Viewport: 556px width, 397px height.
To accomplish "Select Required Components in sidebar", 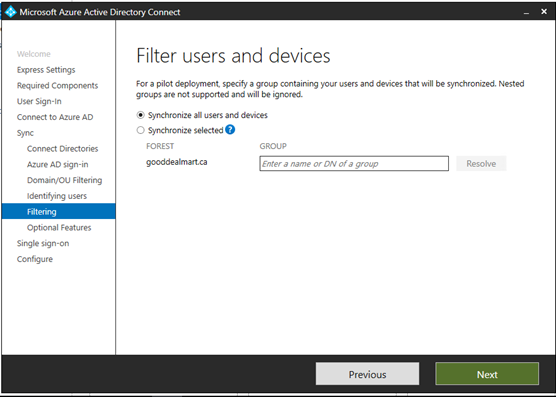I will 57,85.
